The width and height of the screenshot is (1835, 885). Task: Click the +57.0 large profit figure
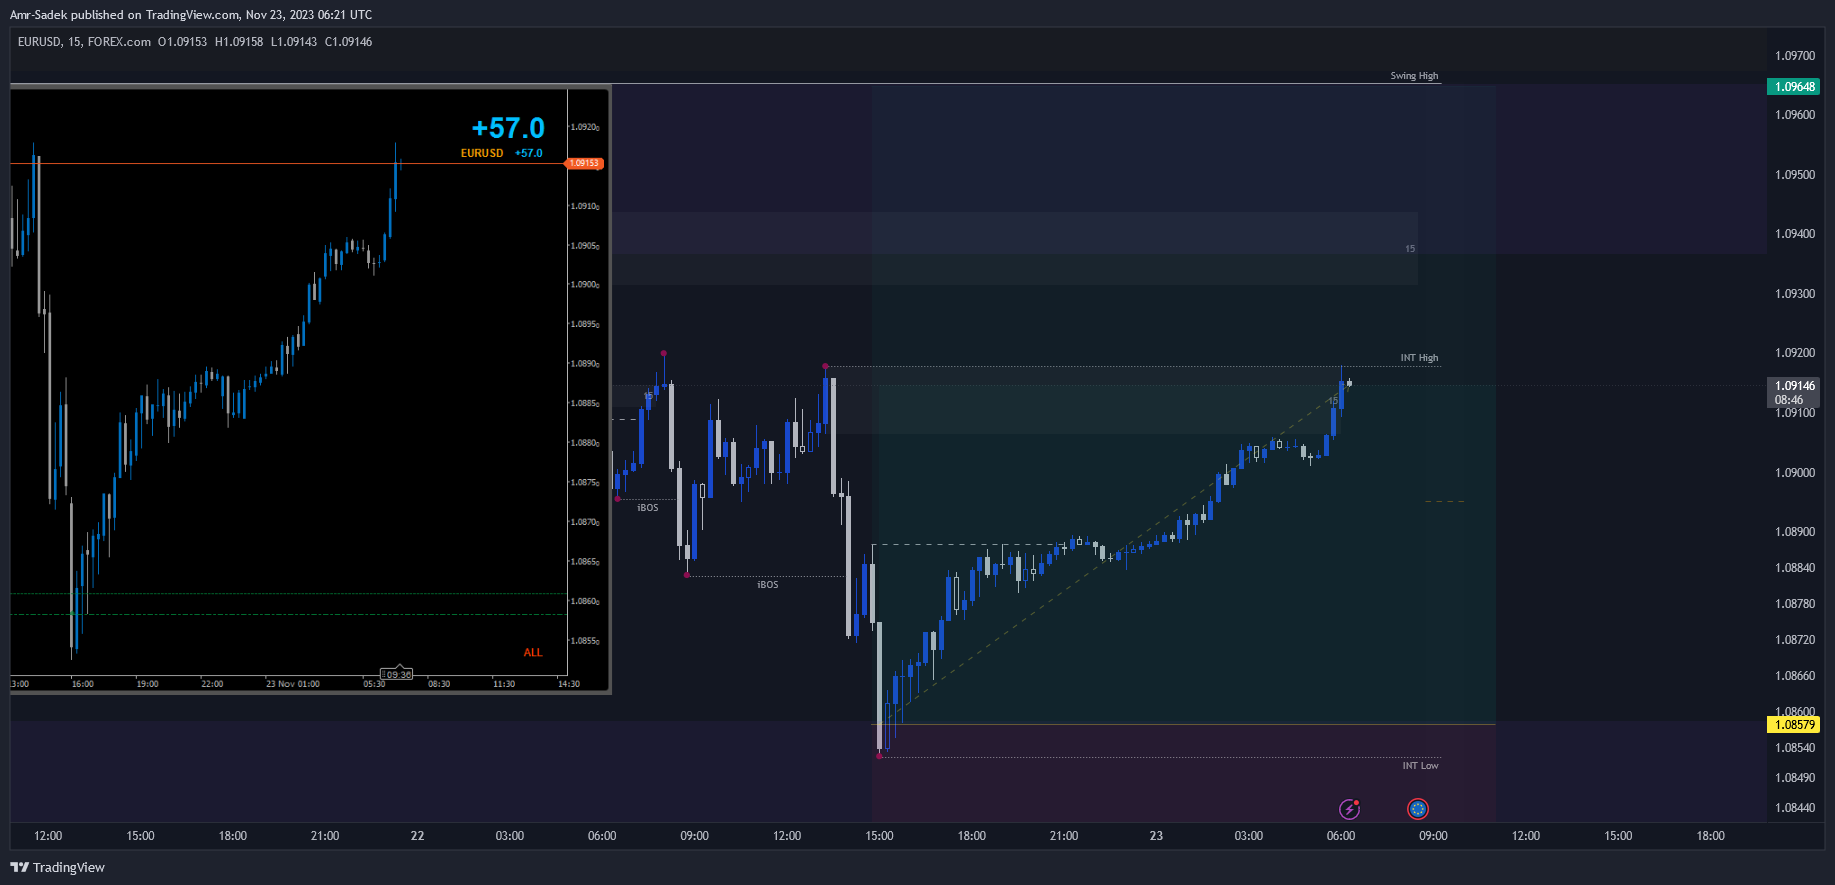(508, 128)
